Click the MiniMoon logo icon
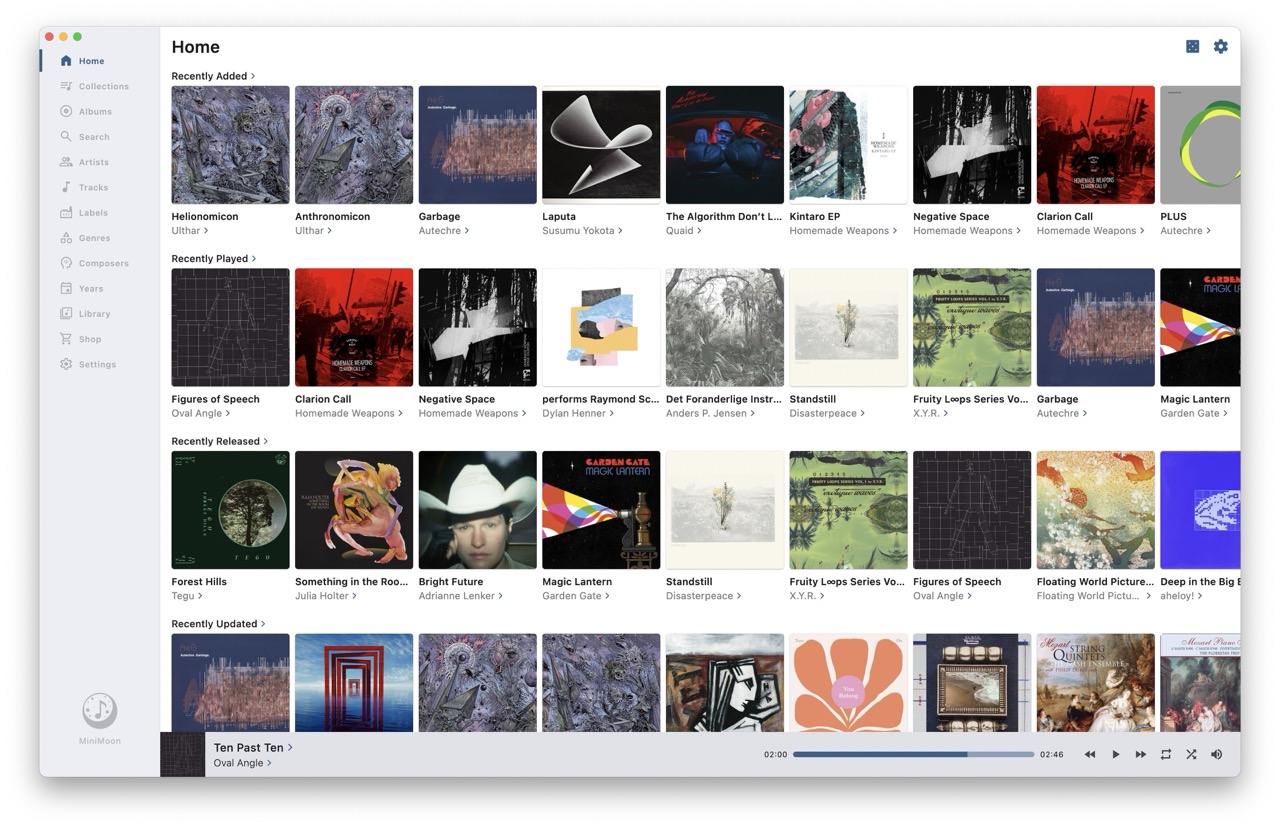The image size is (1280, 829). (x=100, y=711)
